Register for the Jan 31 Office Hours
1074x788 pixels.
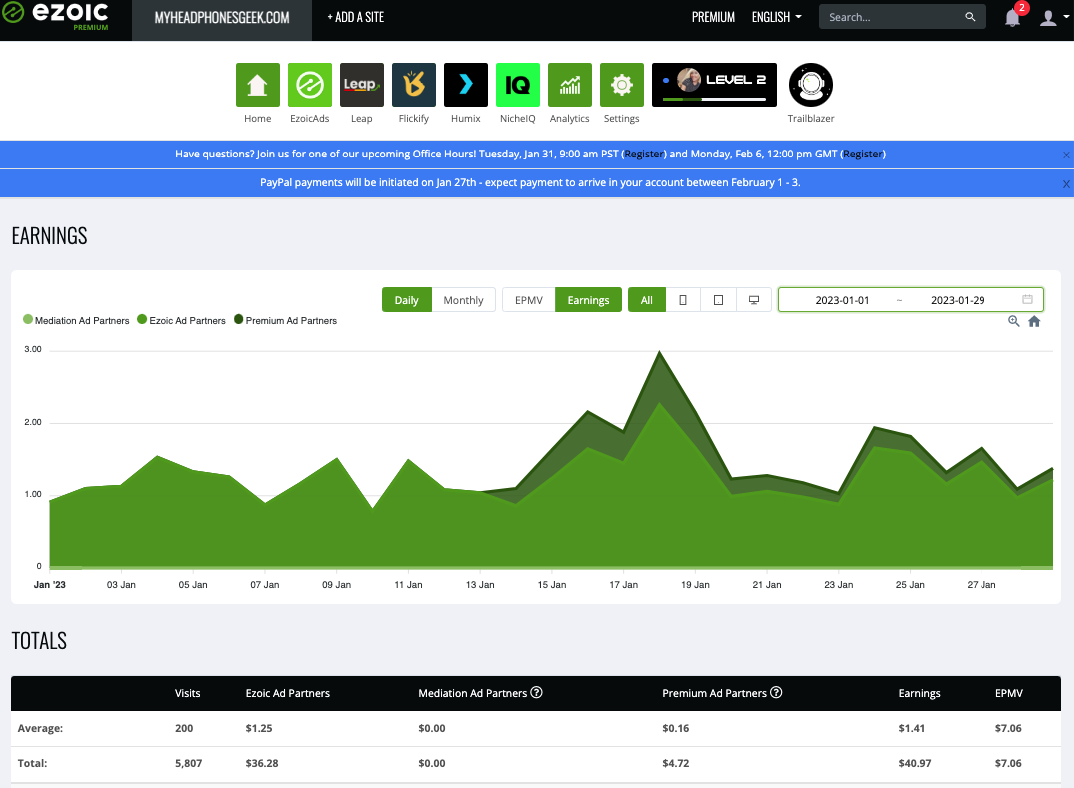click(644, 153)
